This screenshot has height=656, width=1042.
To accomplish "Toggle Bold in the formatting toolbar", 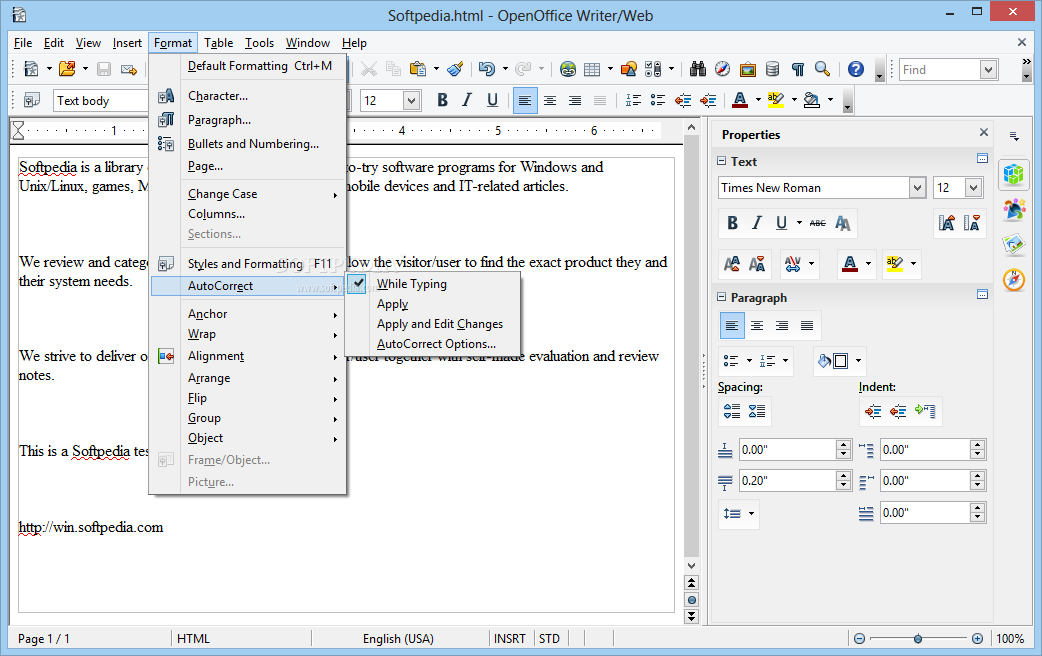I will pos(443,100).
